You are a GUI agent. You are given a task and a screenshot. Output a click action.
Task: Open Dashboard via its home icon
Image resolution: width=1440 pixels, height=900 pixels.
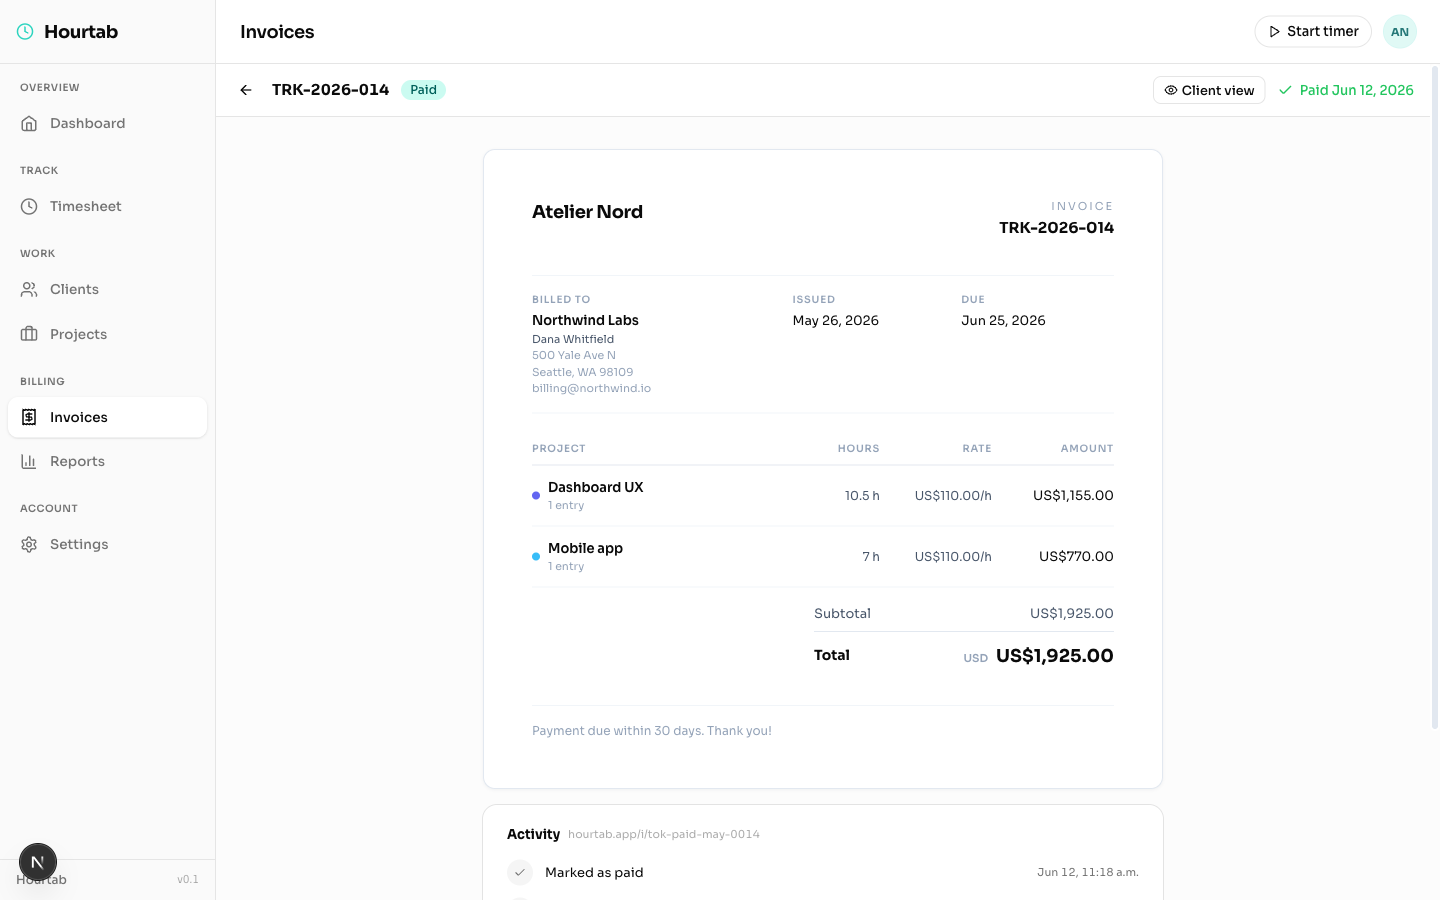29,123
